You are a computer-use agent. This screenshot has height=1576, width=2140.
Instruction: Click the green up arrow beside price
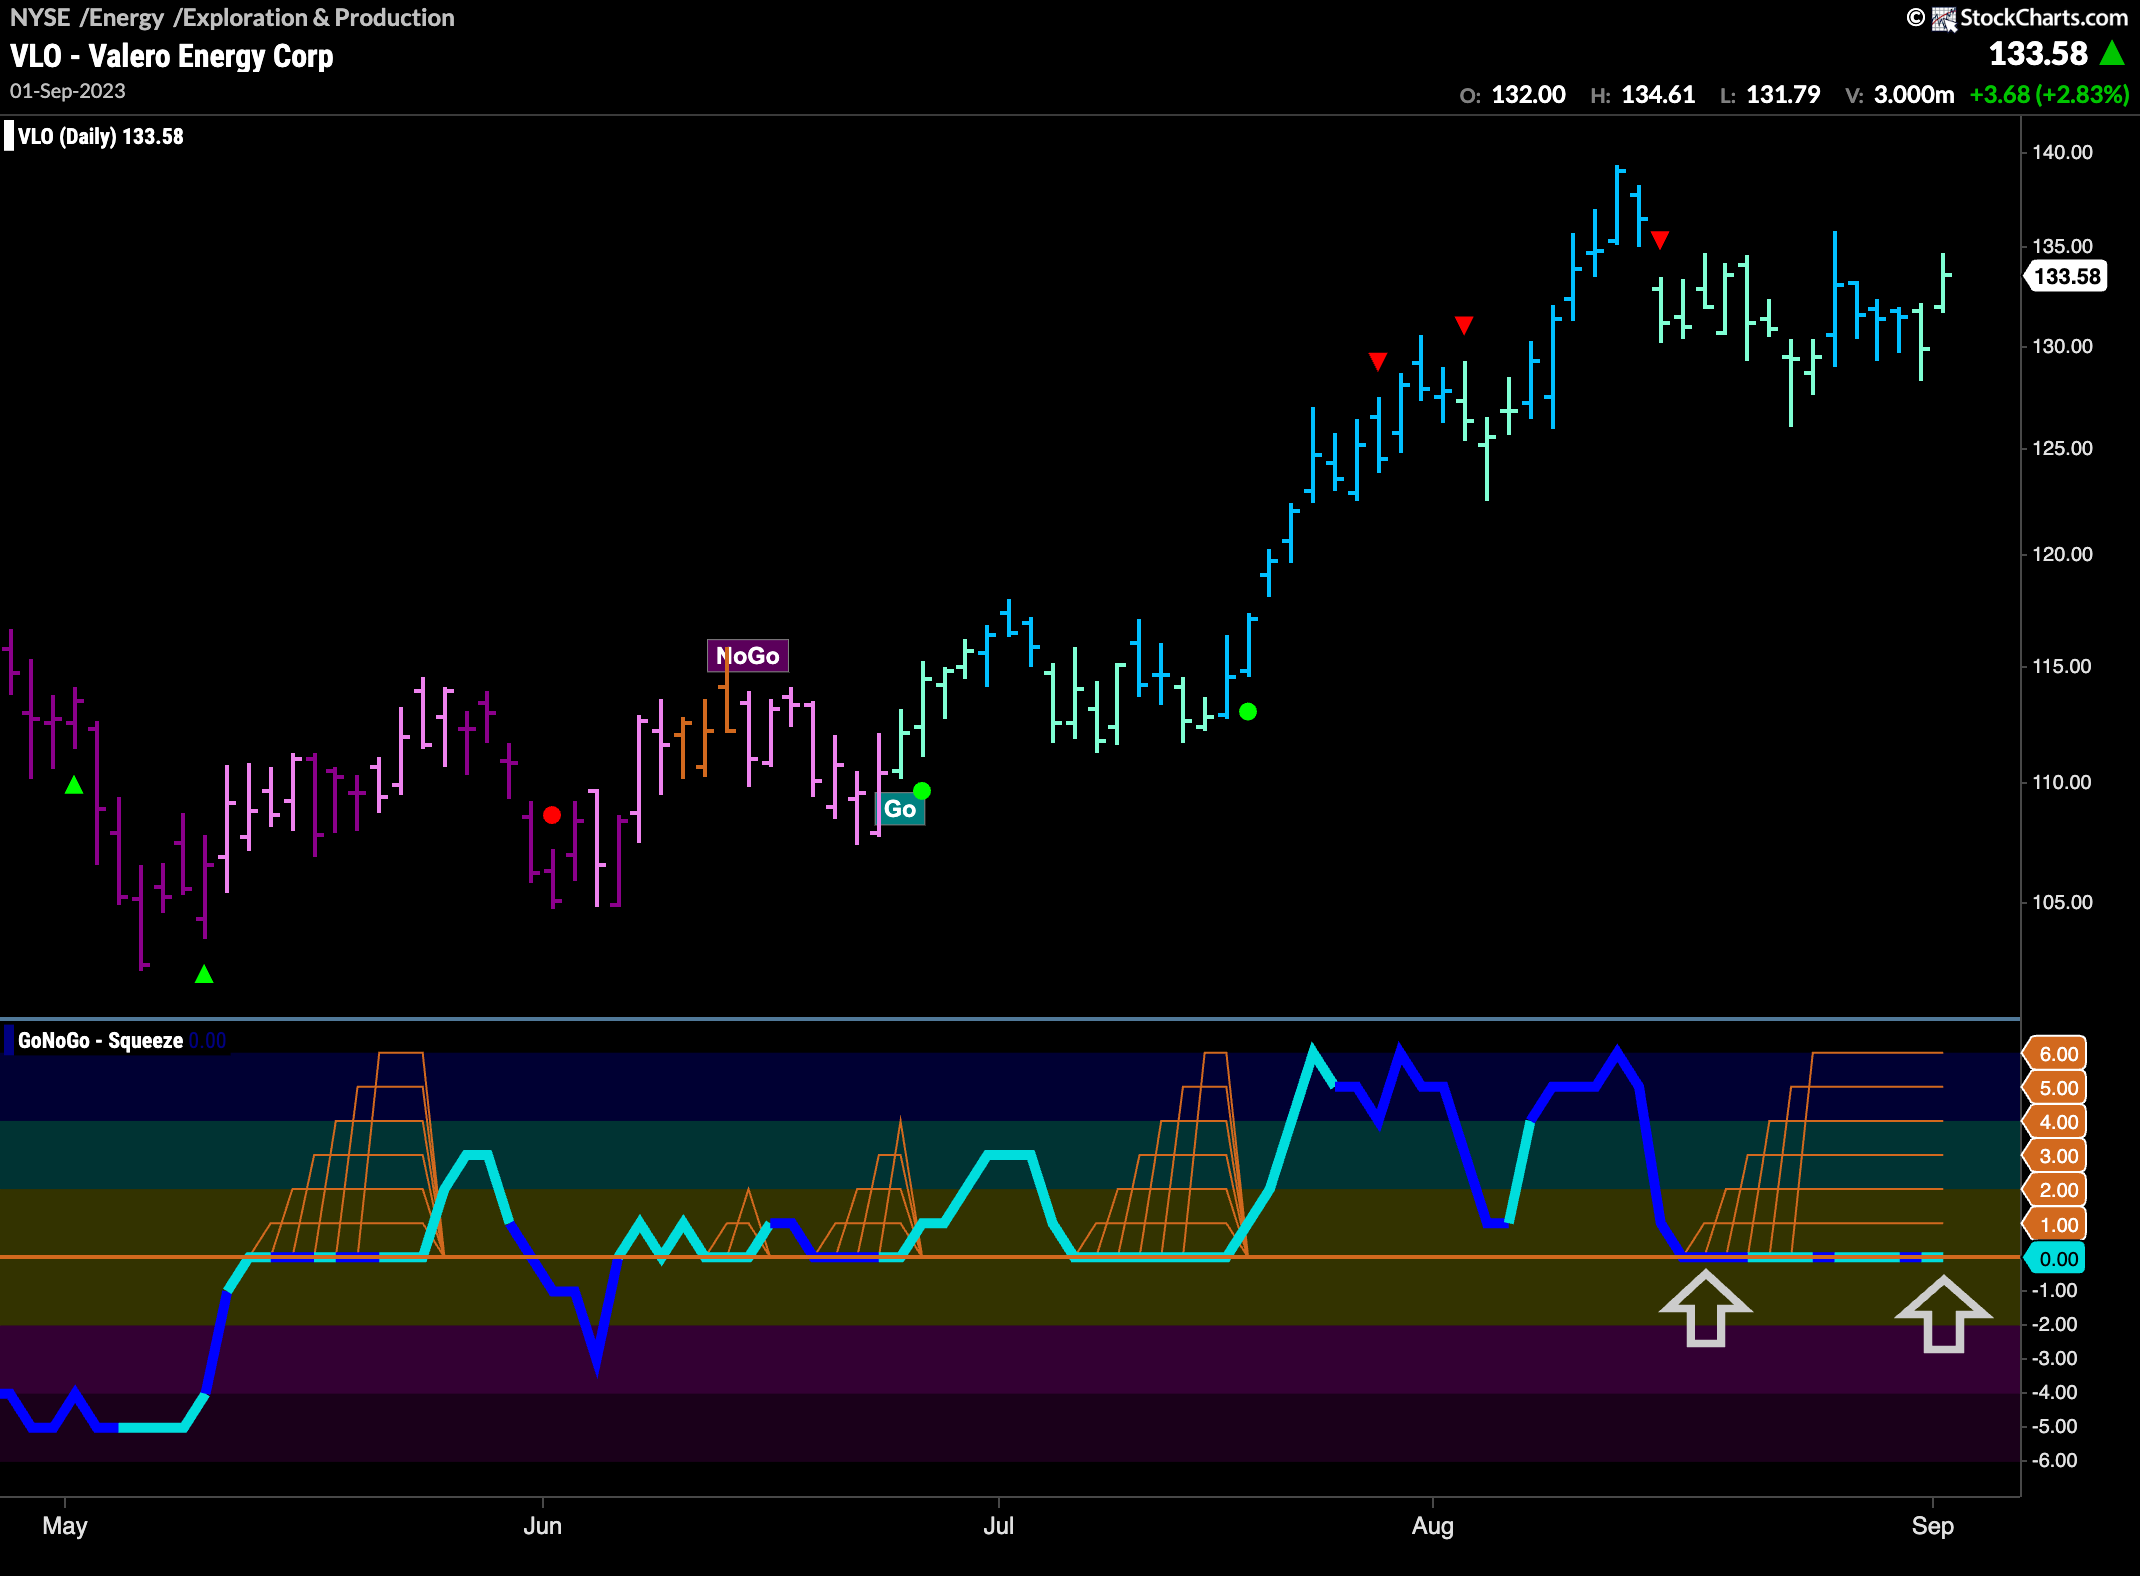tap(2113, 53)
